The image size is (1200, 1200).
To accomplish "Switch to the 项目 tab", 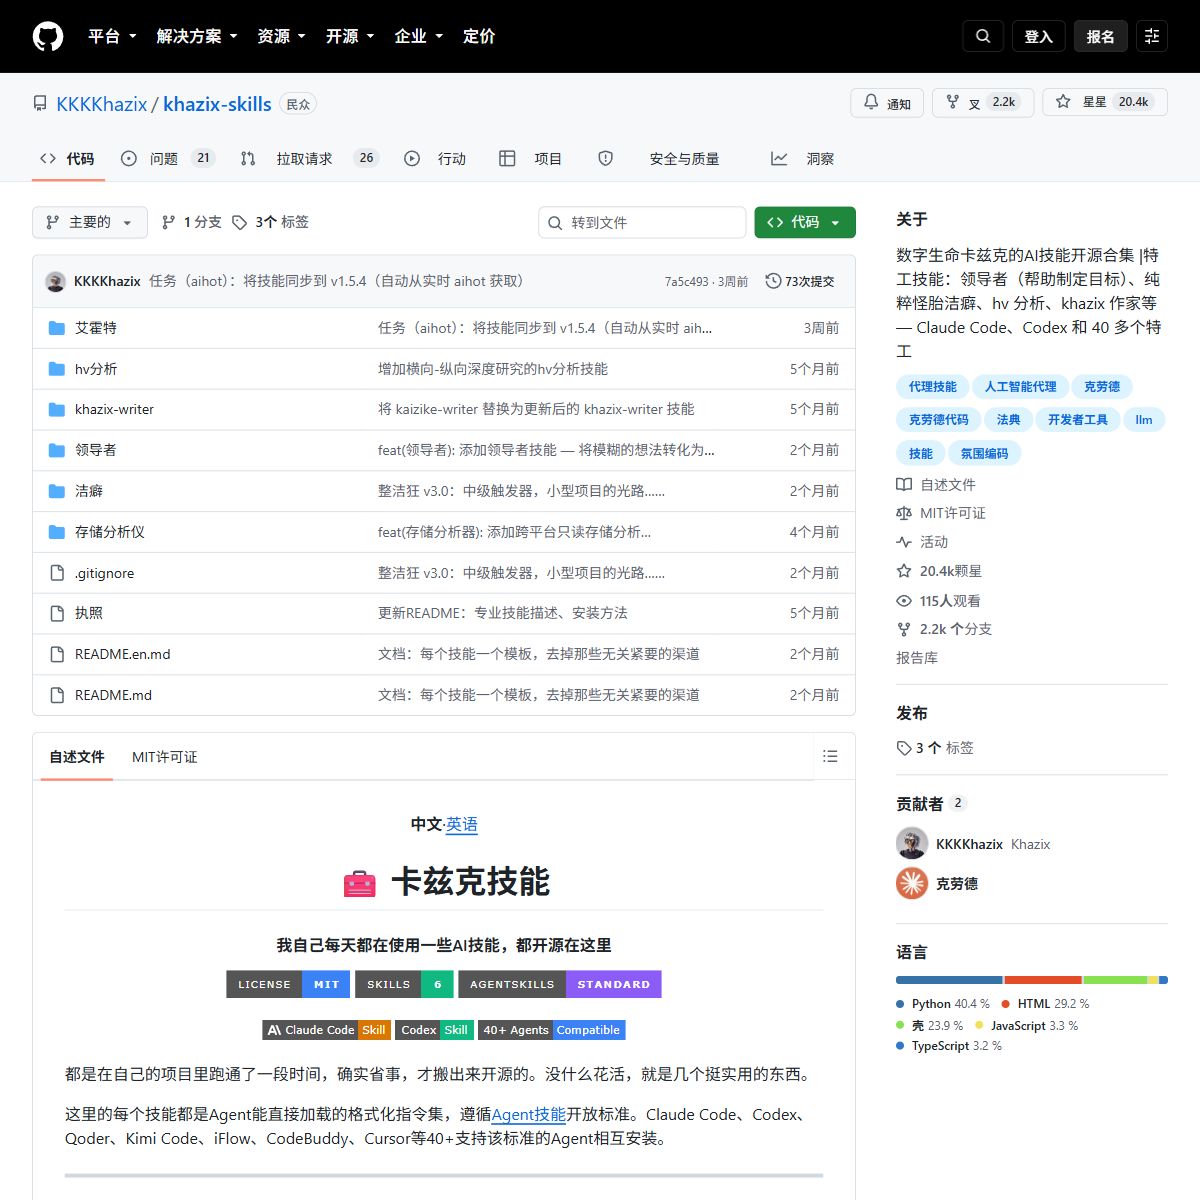I will [x=531, y=158].
